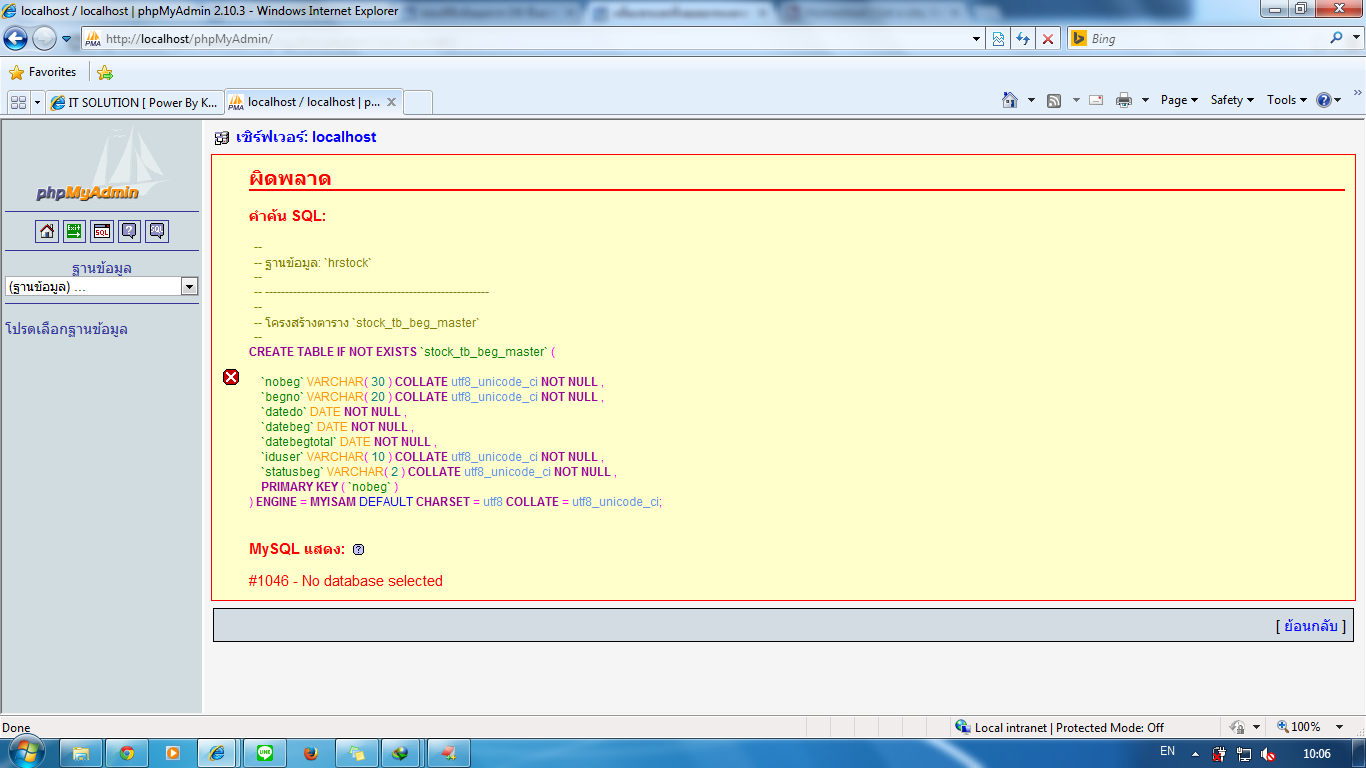1366x768 pixels.
Task: Expand the database selection dropdown
Action: (x=189, y=287)
